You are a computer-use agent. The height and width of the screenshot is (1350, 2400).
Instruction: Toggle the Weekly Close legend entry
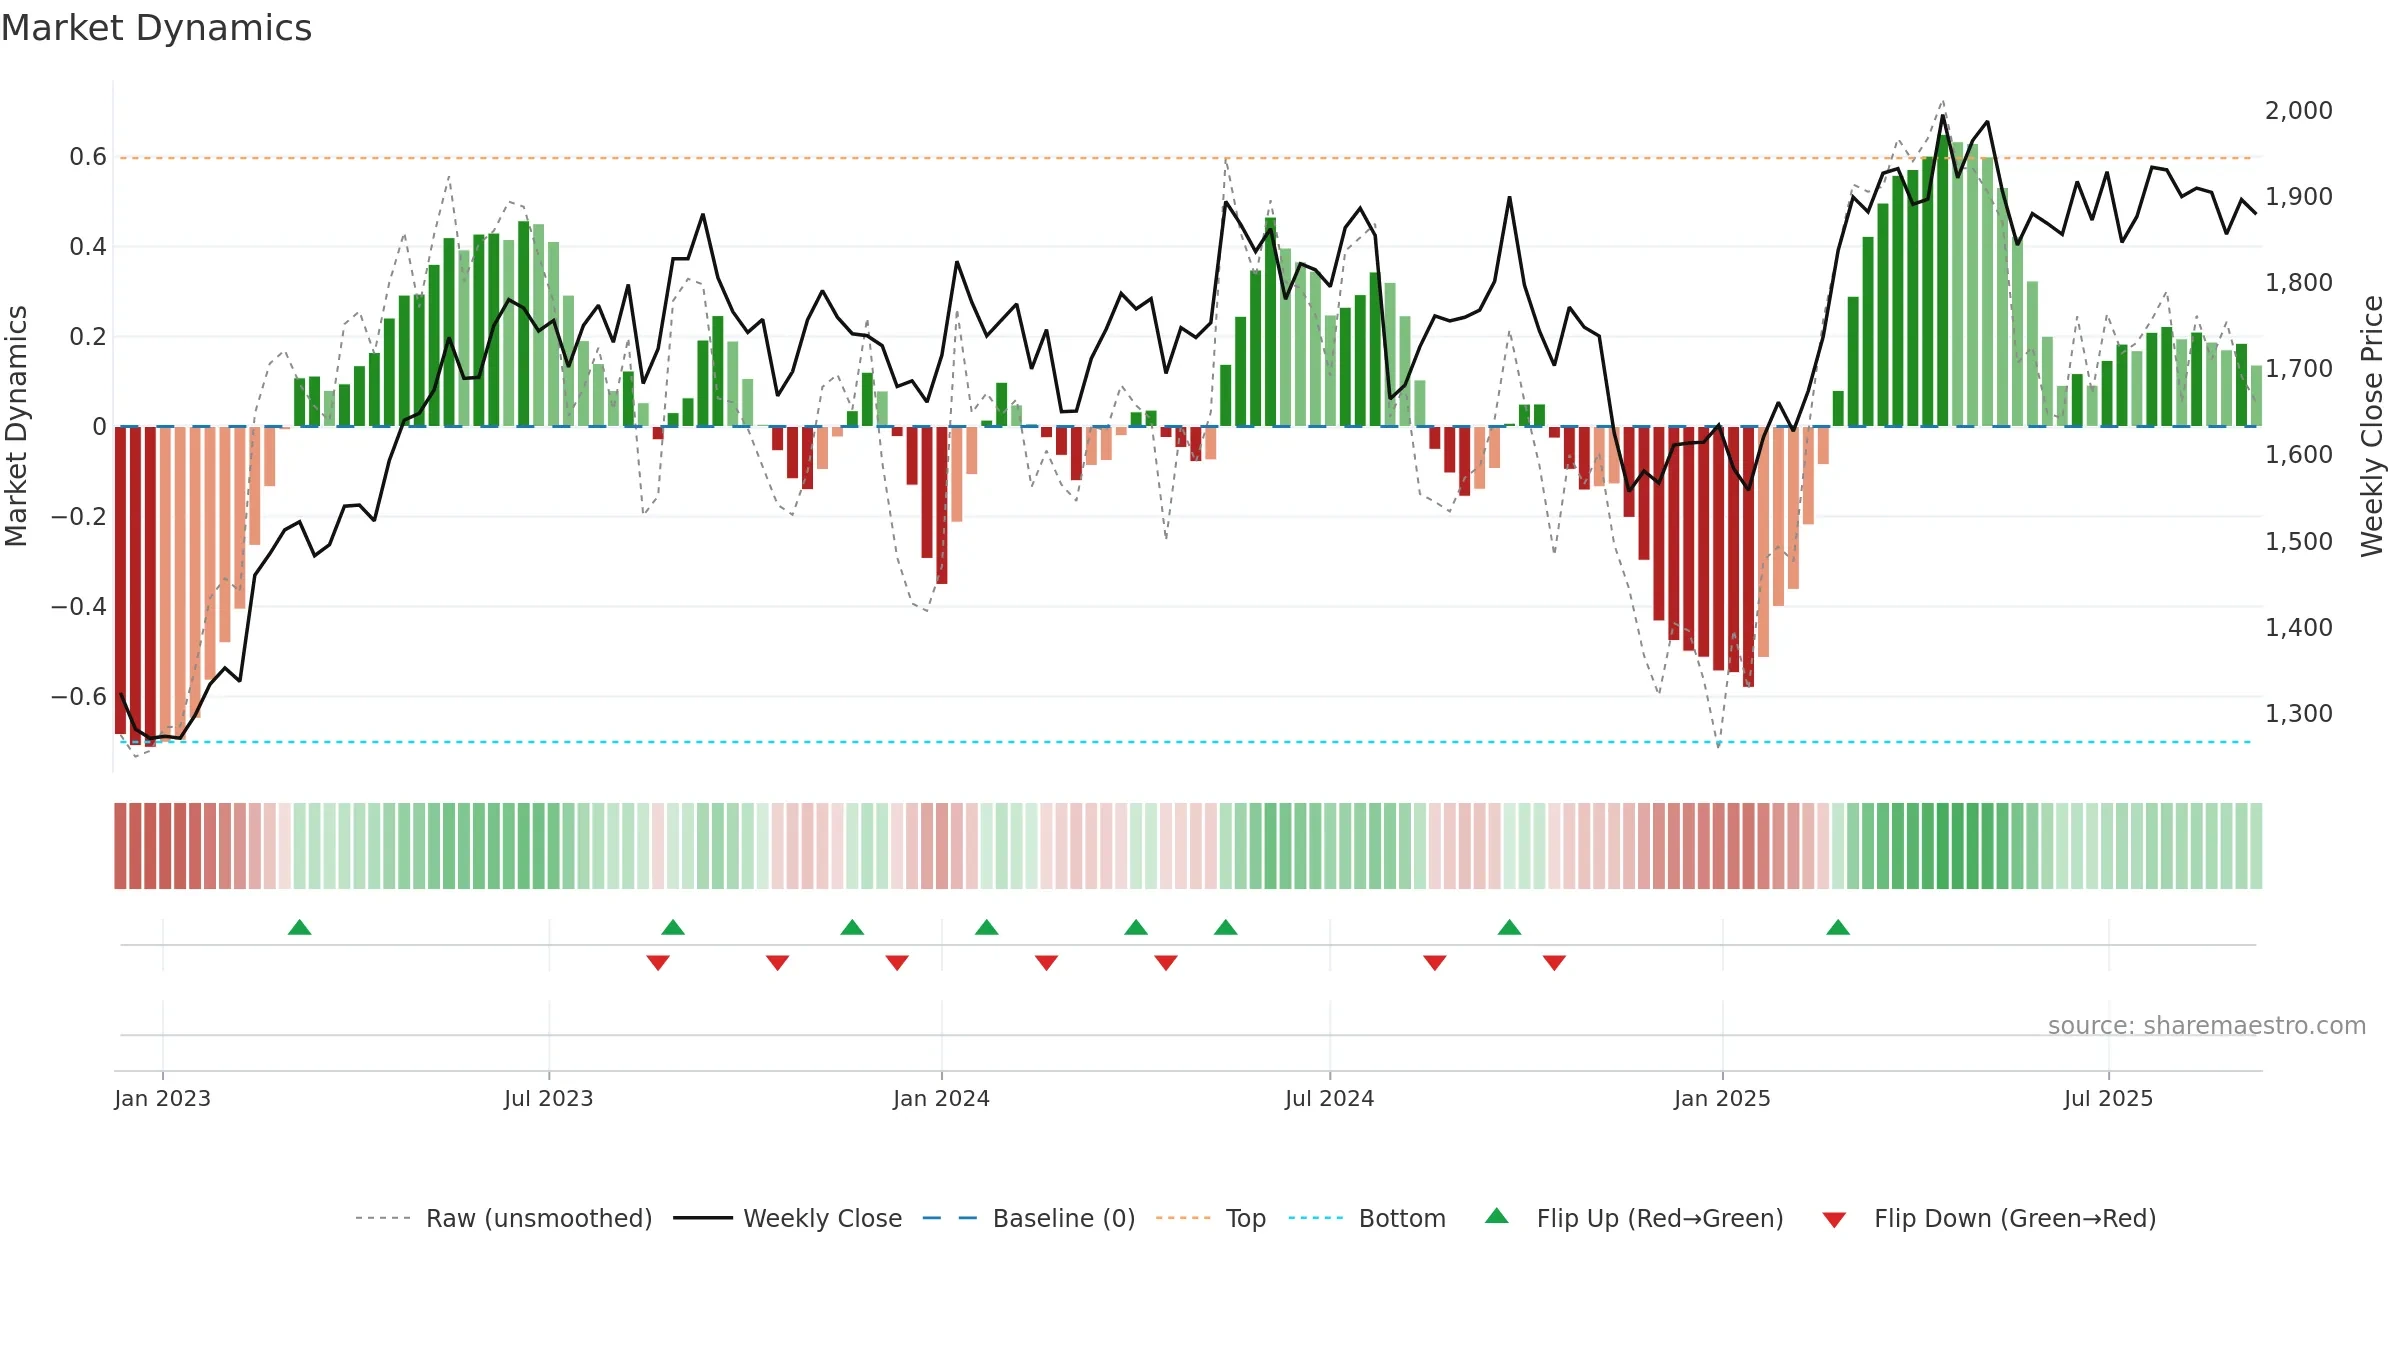[788, 1218]
